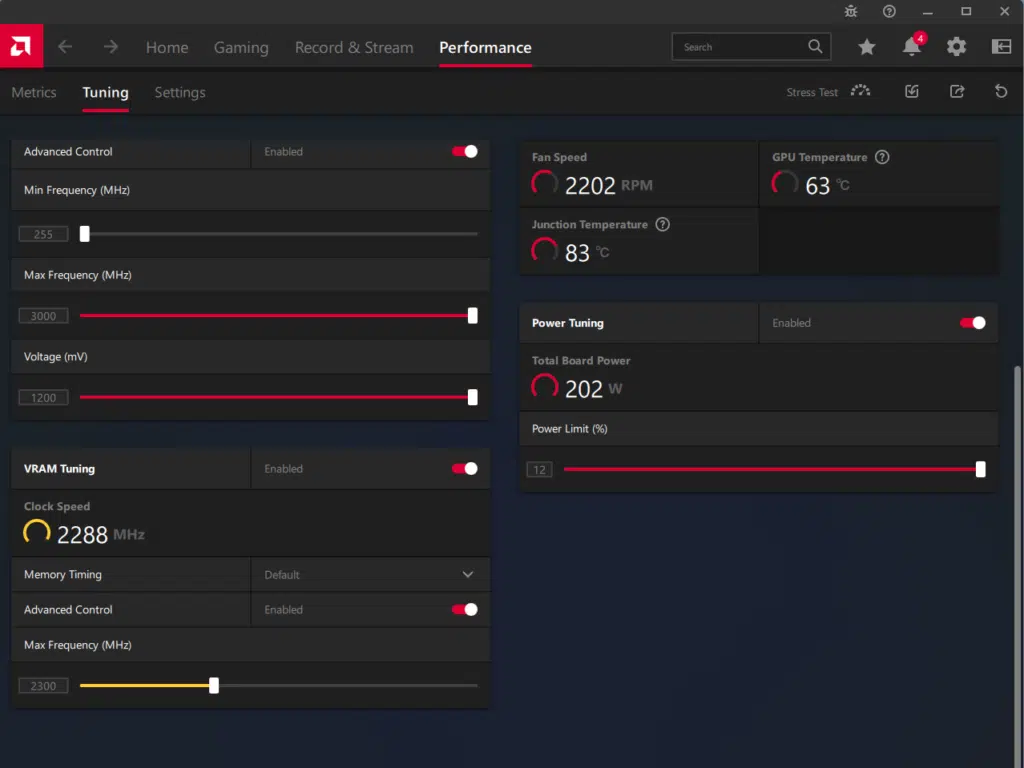
Task: Click the import tuning profile icon
Action: pyautogui.click(x=911, y=91)
